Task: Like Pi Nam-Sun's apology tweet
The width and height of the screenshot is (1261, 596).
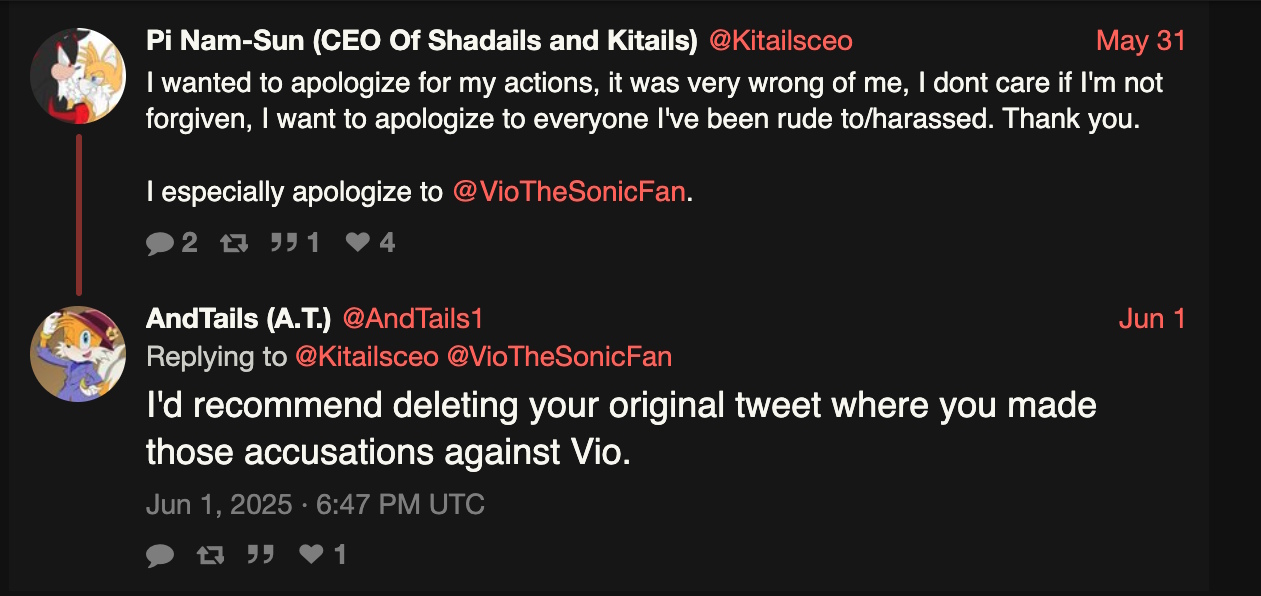Action: [358, 243]
